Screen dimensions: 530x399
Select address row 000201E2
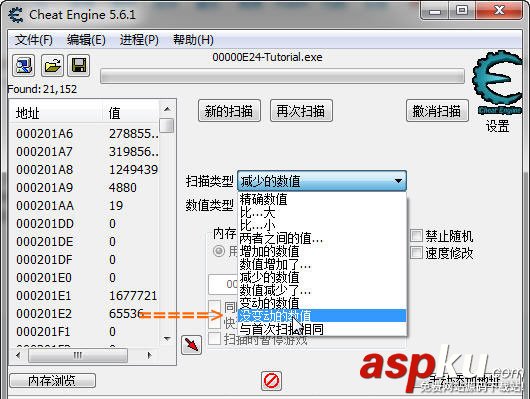[85, 313]
